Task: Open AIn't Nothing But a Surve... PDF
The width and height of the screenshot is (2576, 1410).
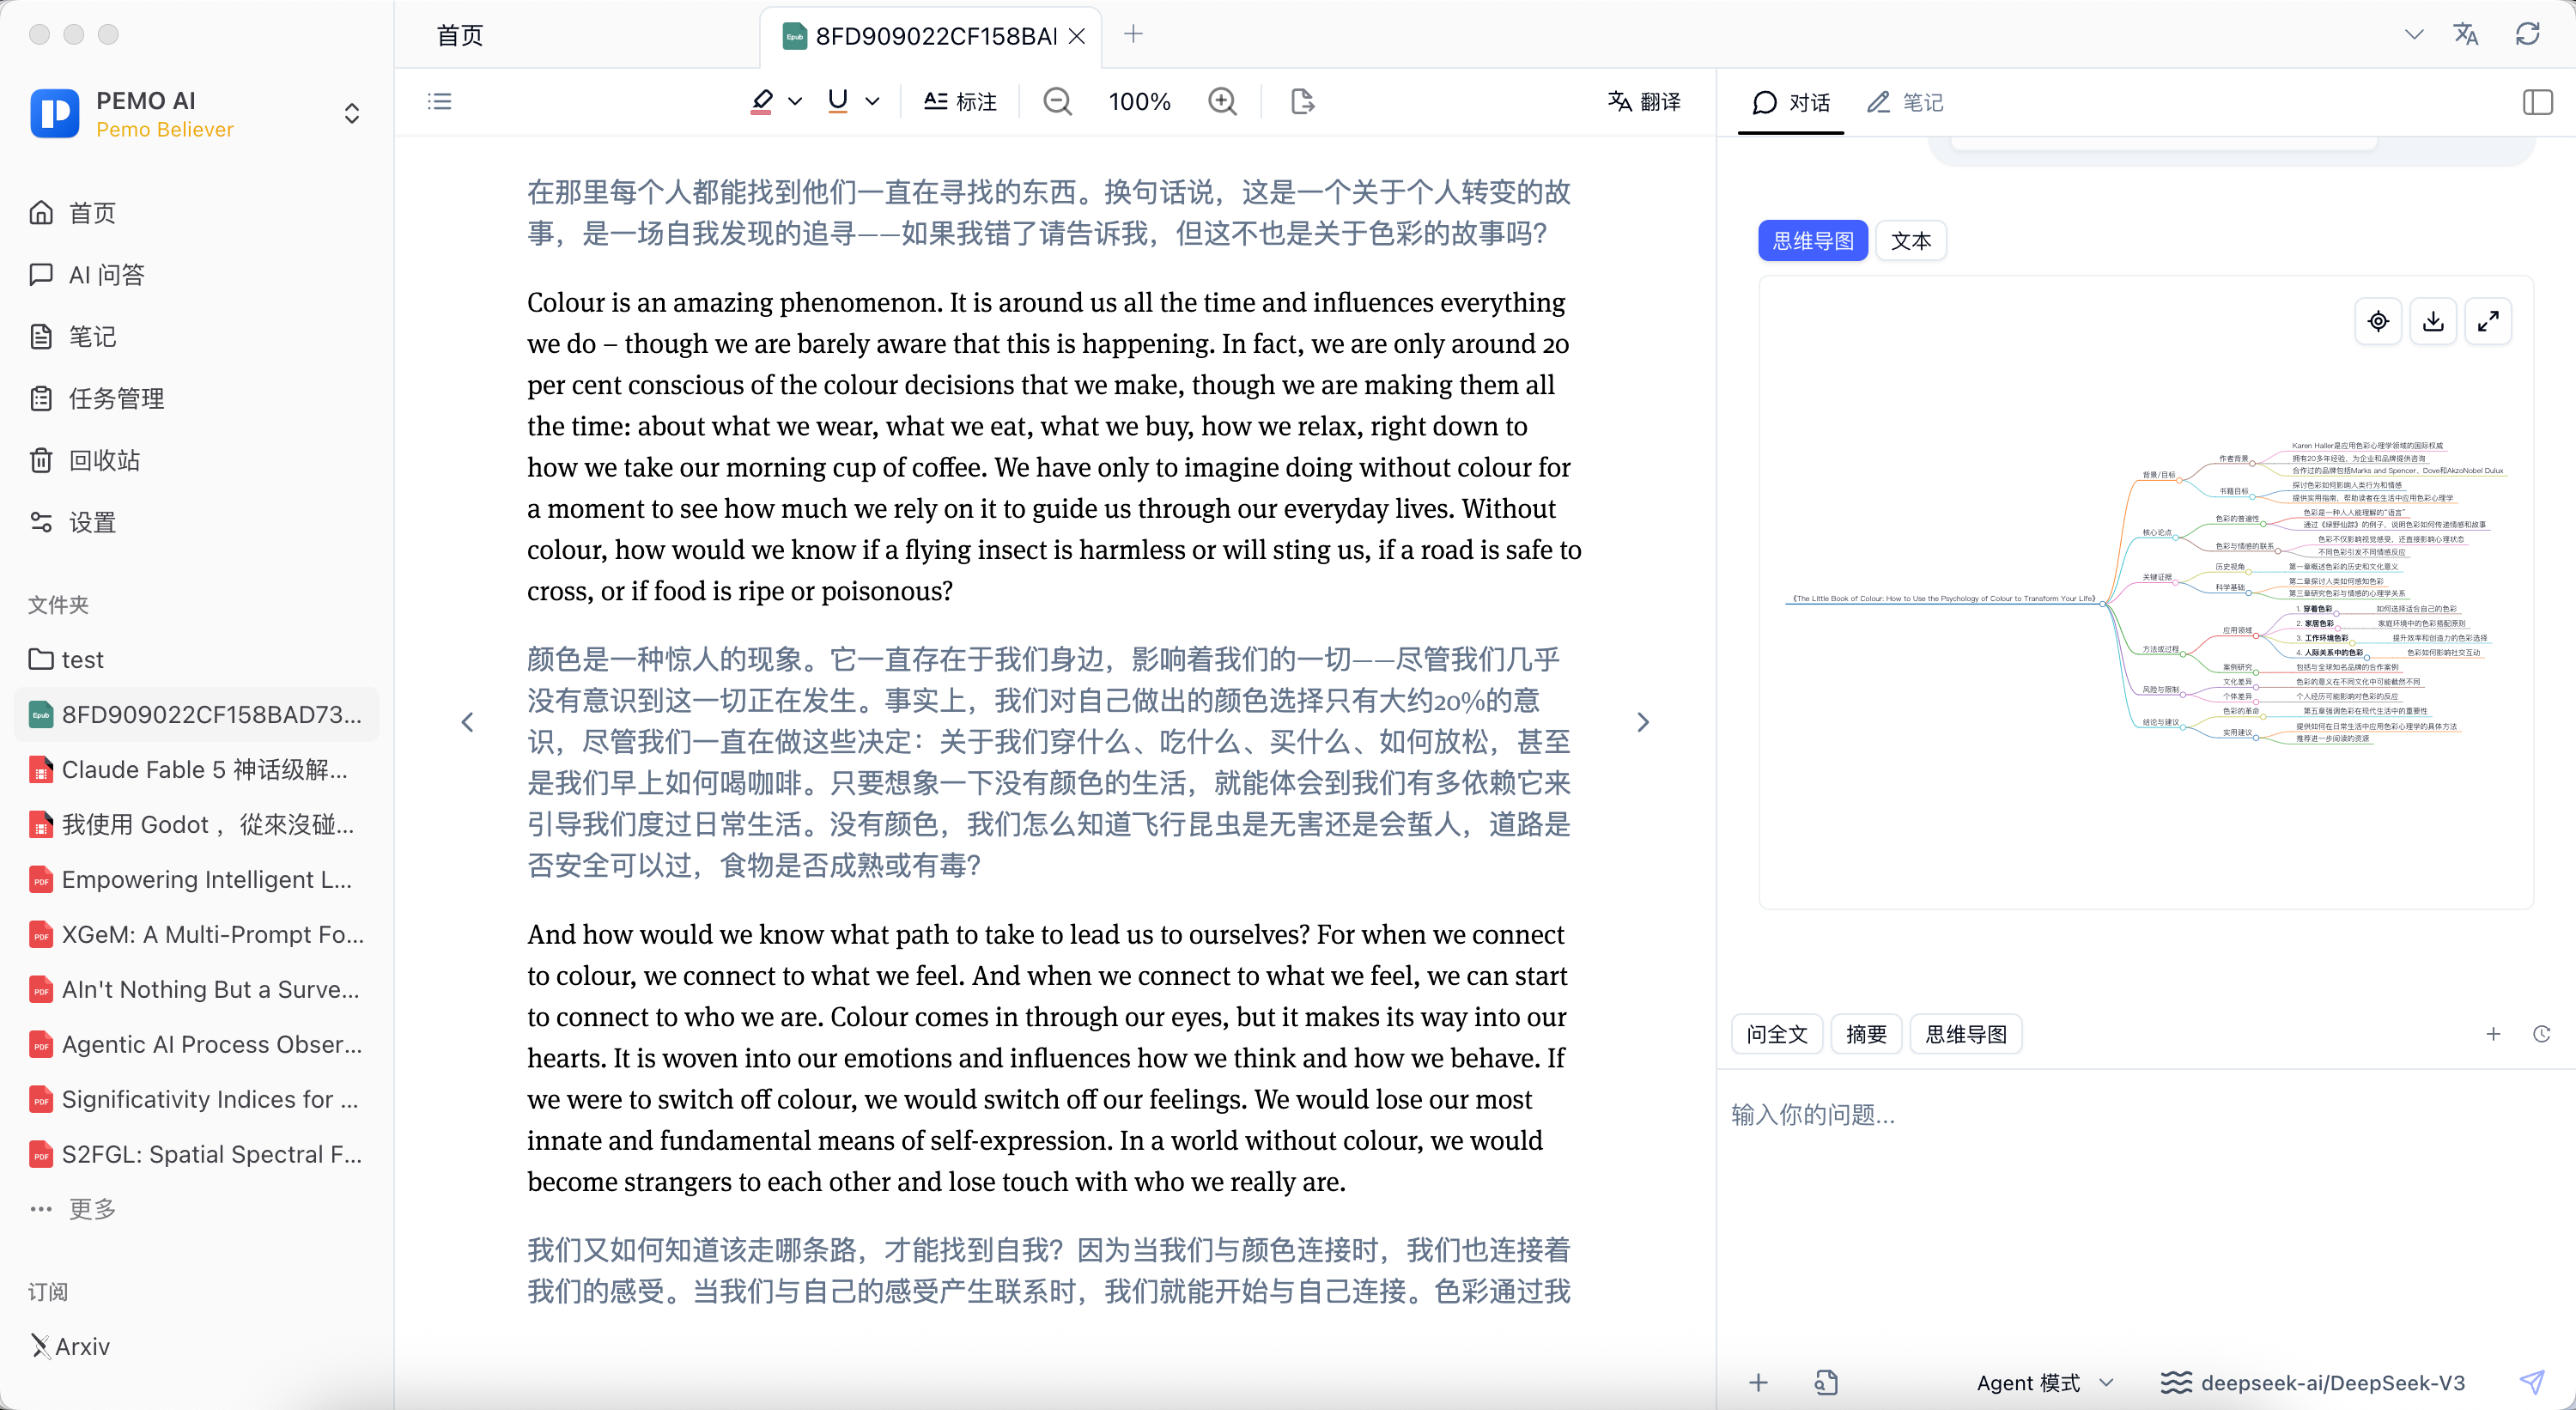Action: tap(196, 989)
